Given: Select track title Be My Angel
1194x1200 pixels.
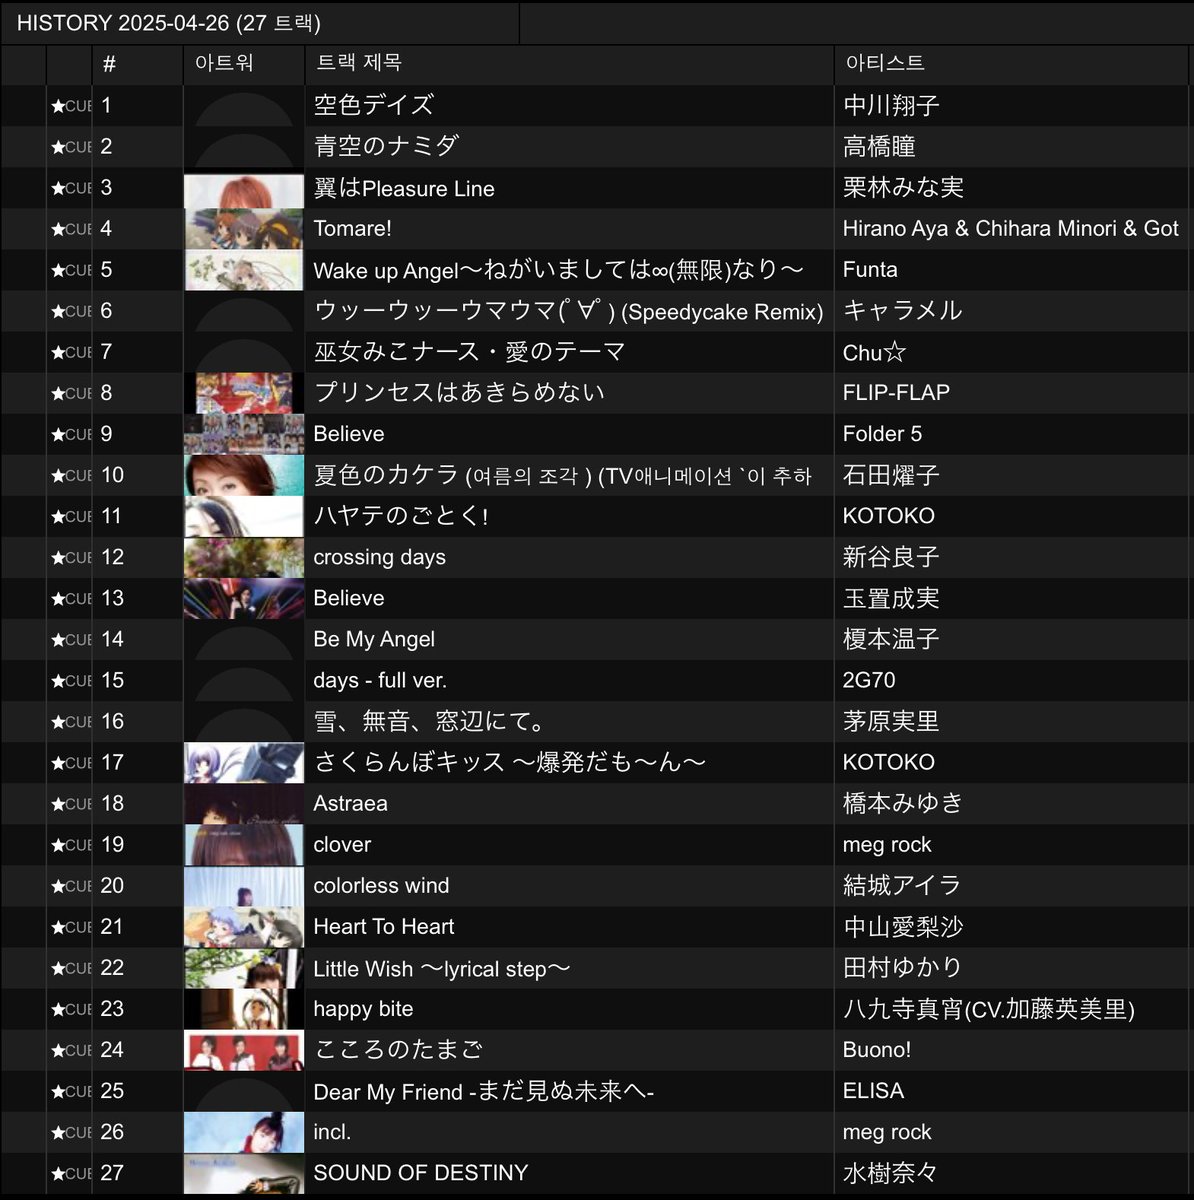Looking at the screenshot, I should 374,639.
